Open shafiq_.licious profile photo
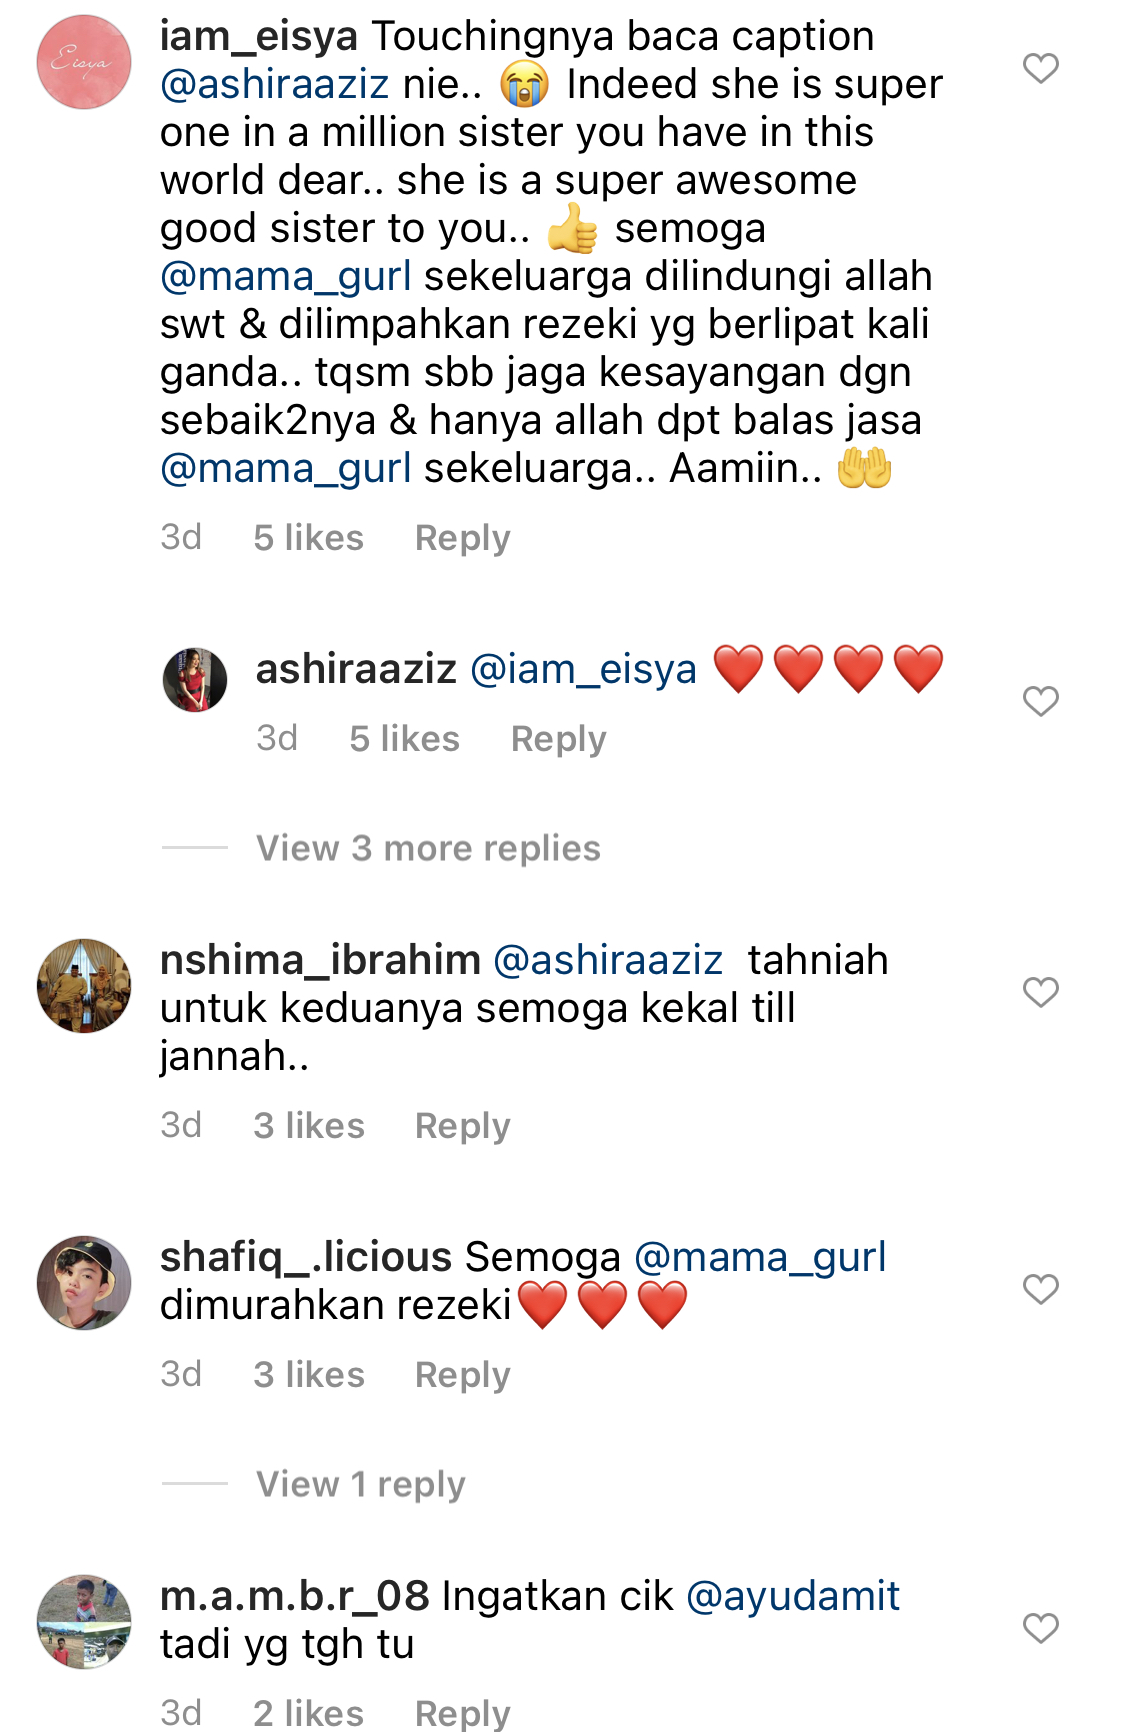 pyautogui.click(x=84, y=1283)
